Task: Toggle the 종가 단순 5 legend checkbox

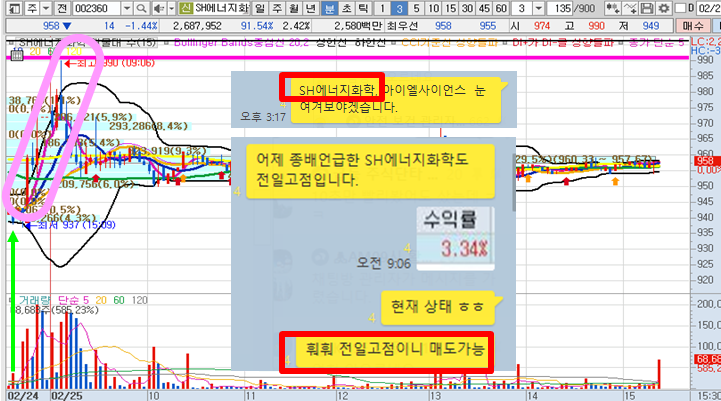Action: click(x=621, y=43)
